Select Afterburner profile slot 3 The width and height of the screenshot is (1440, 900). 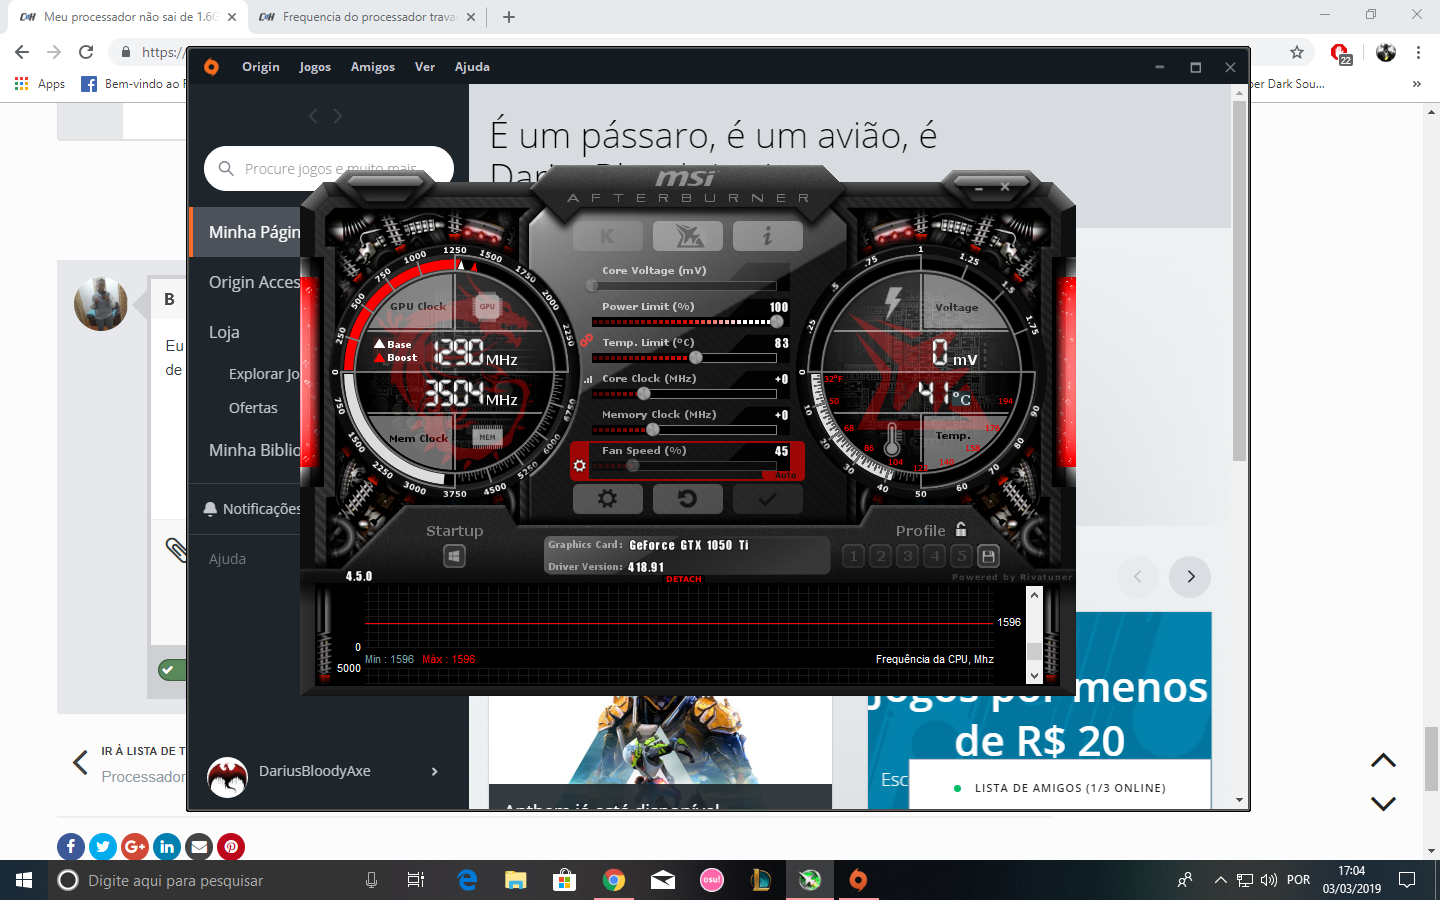907,556
